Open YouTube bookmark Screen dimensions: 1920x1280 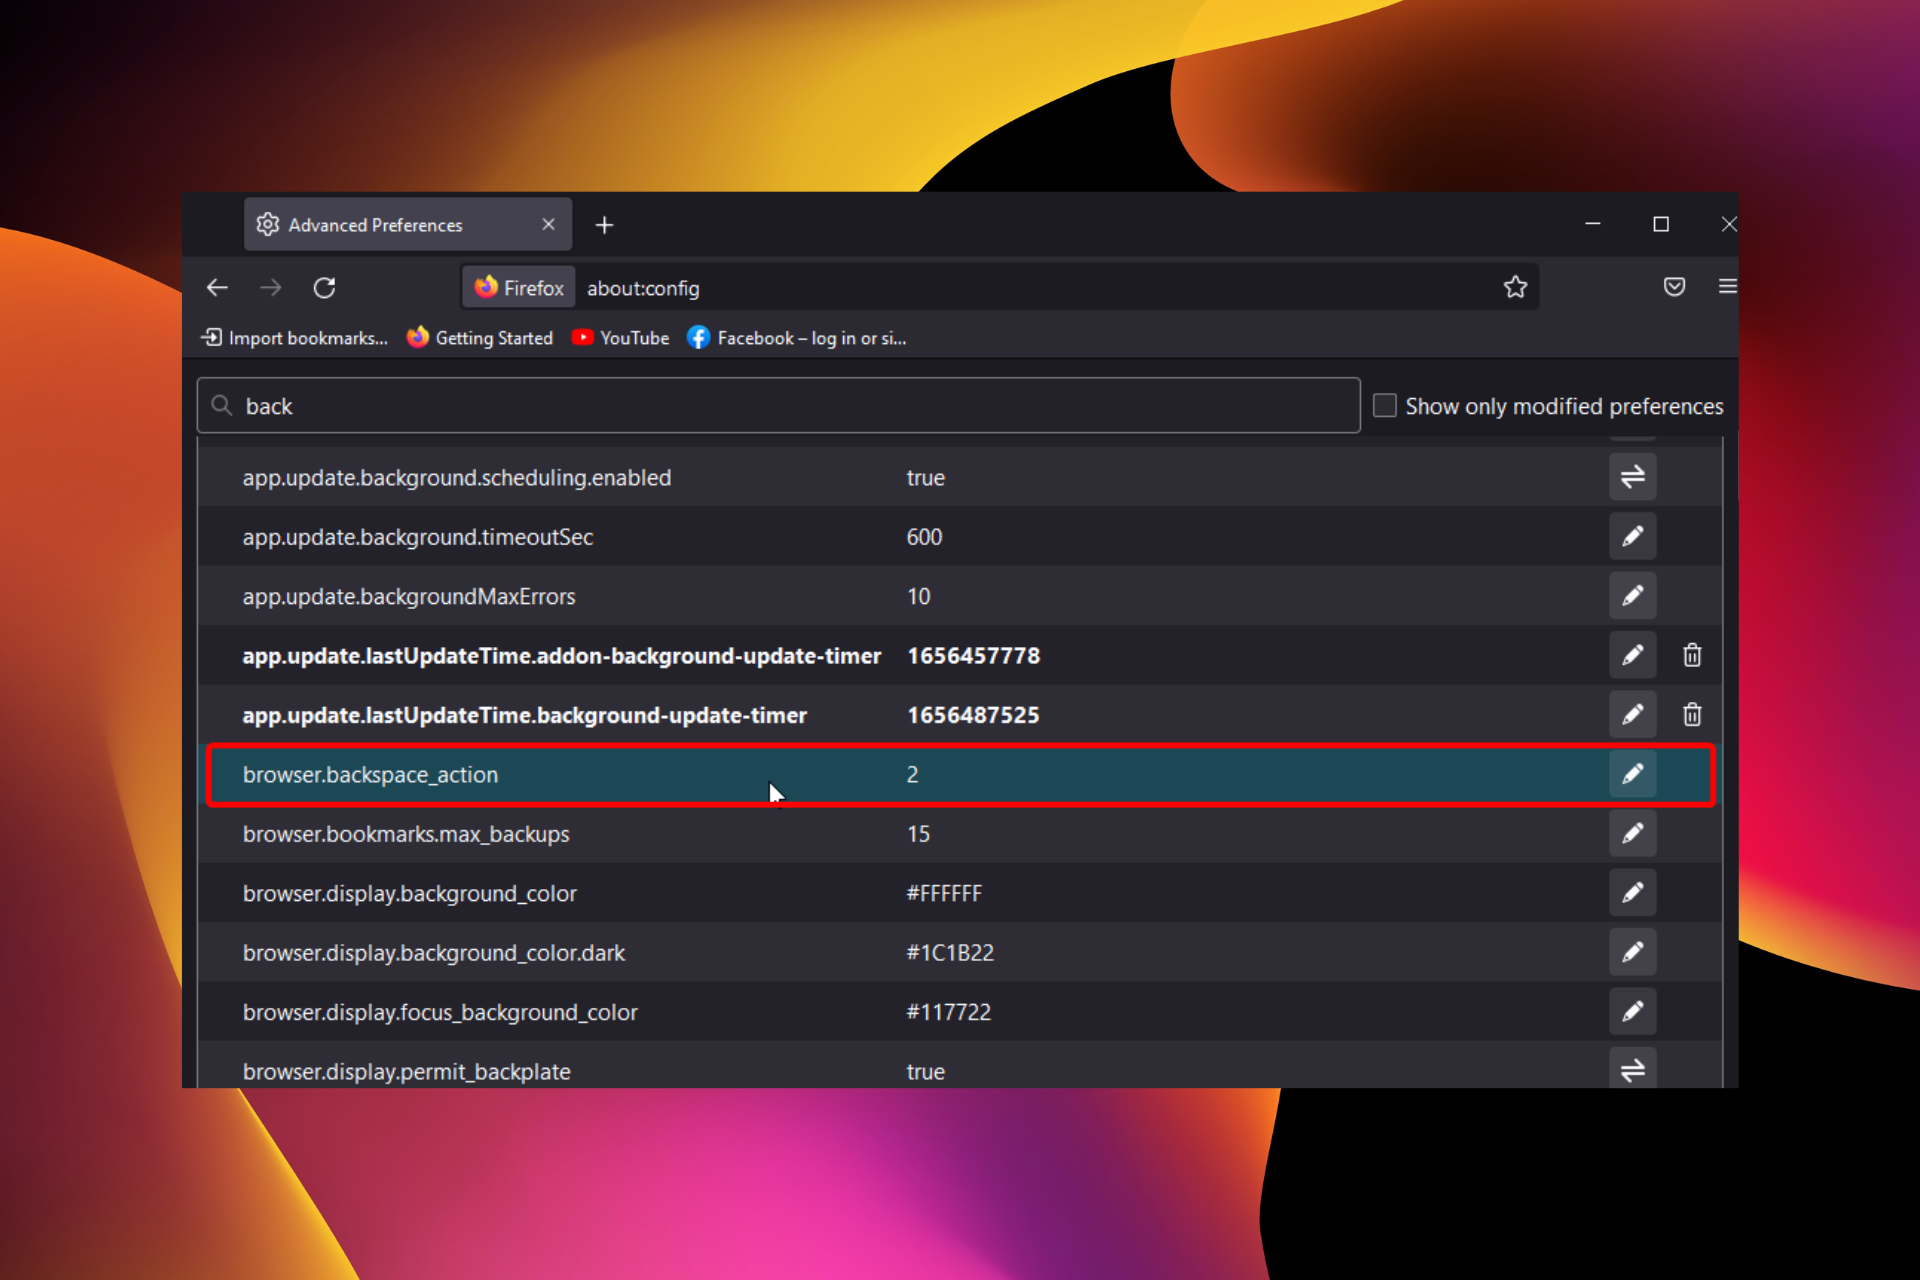[x=621, y=338]
